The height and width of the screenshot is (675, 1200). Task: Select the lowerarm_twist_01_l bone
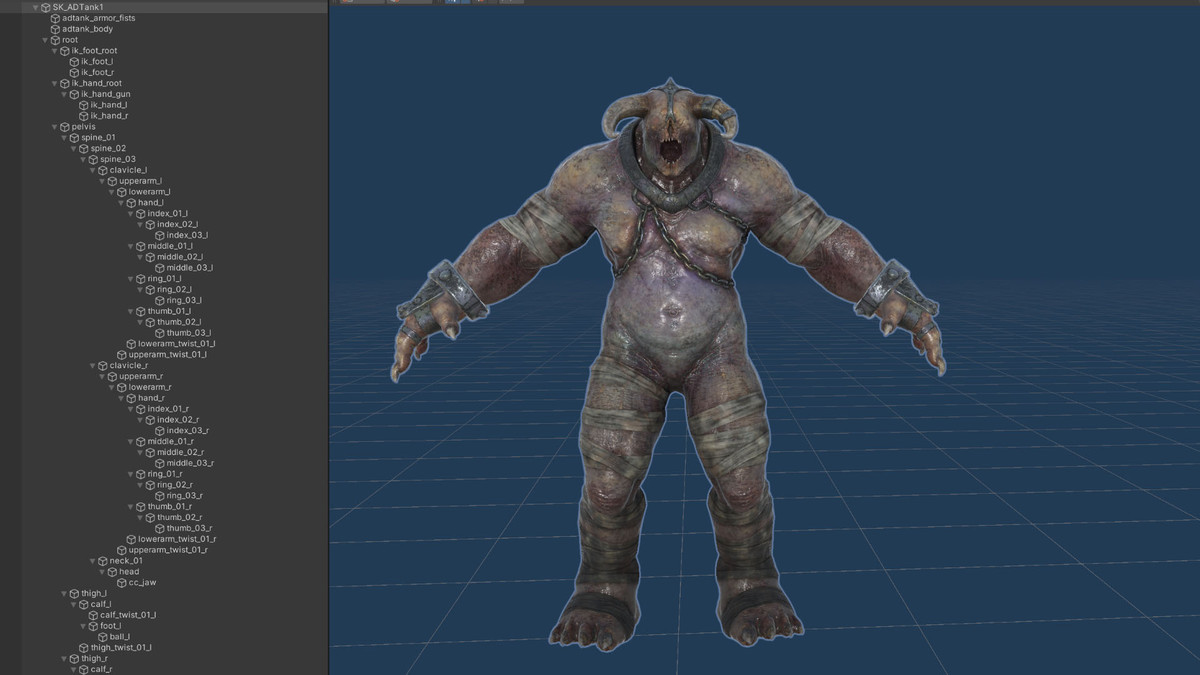coord(176,344)
